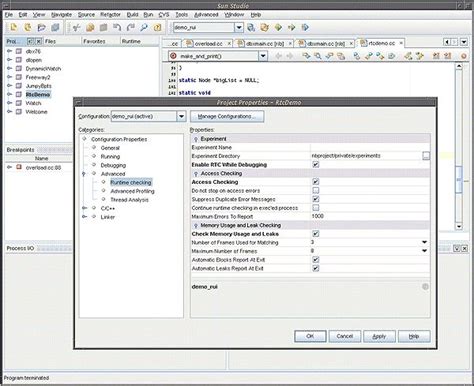Open the main toolbar demo_rui configuration dropdown
474x386 pixels.
coord(239,27)
